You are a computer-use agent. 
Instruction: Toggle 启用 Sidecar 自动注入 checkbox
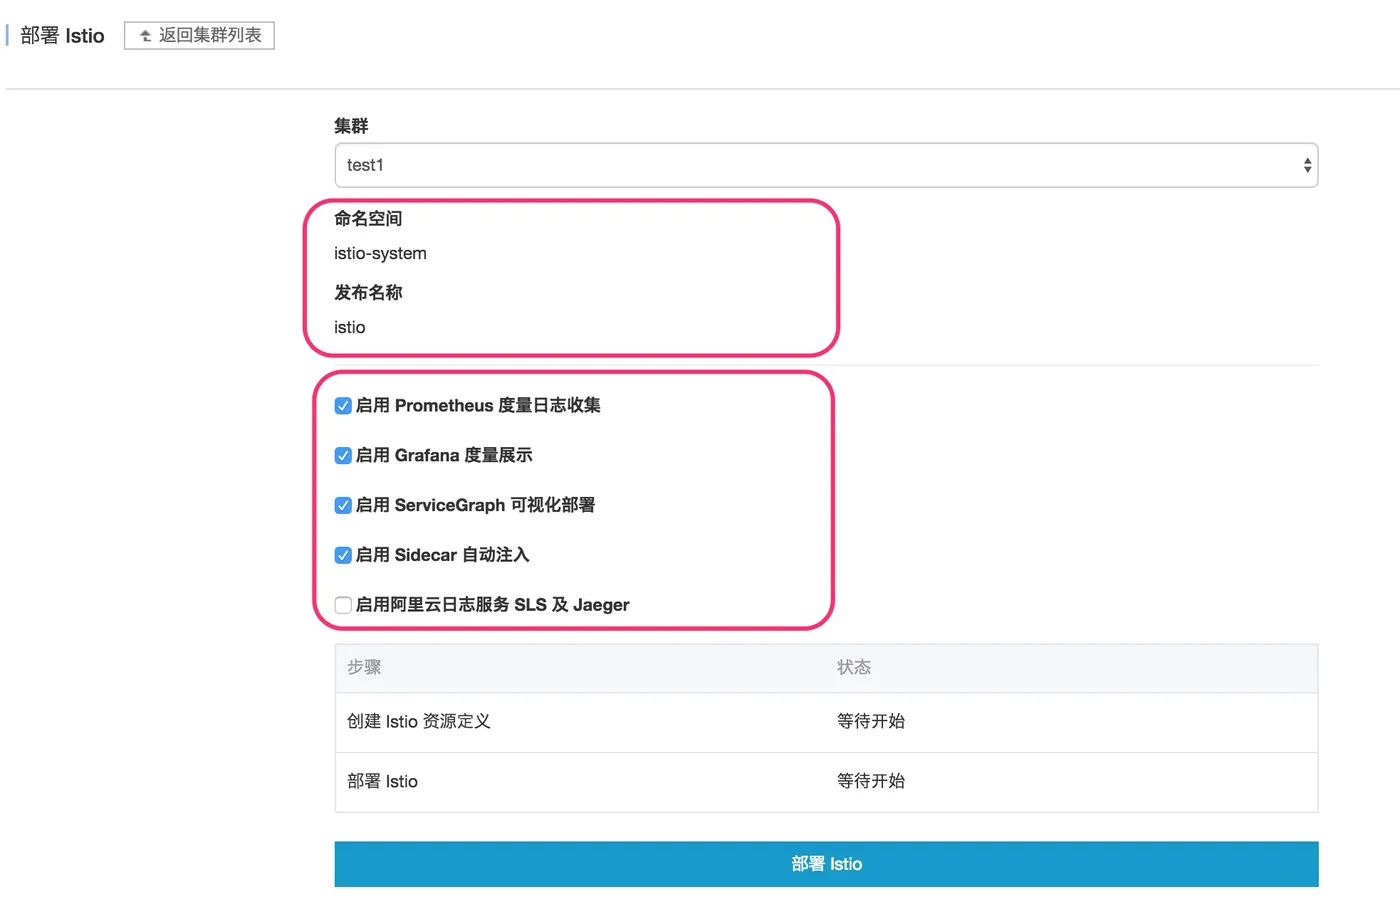[343, 556]
